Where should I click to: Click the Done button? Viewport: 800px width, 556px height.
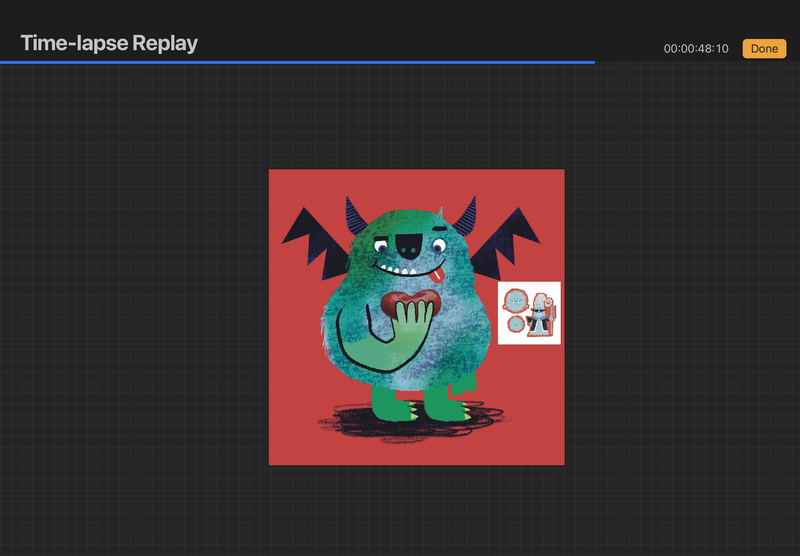764,49
